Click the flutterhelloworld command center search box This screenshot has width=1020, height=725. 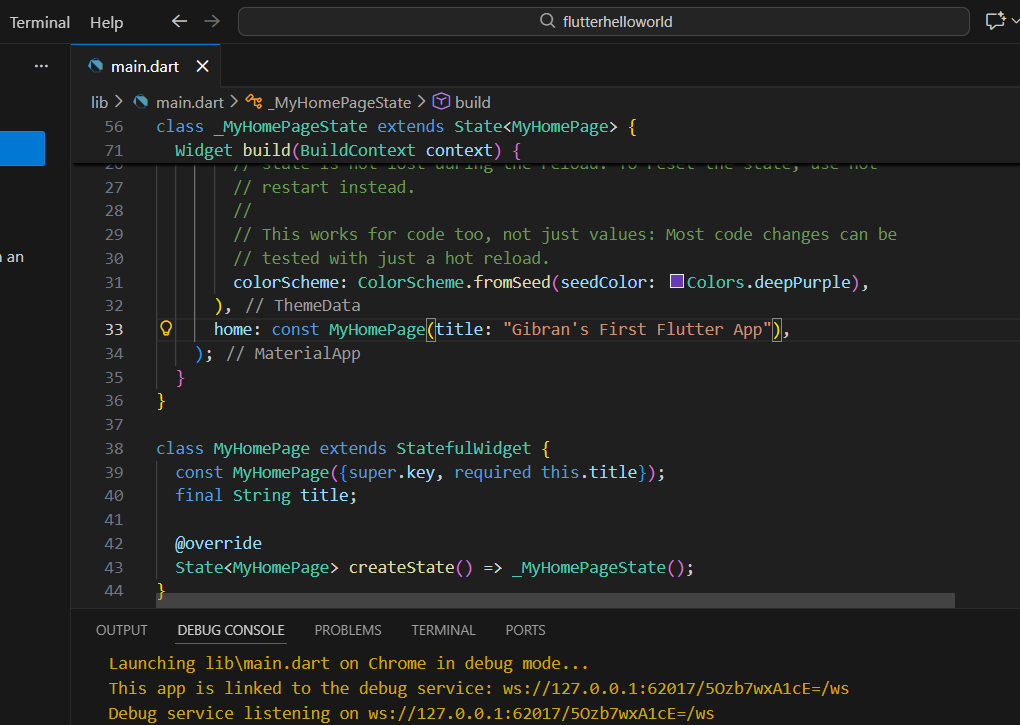603,21
